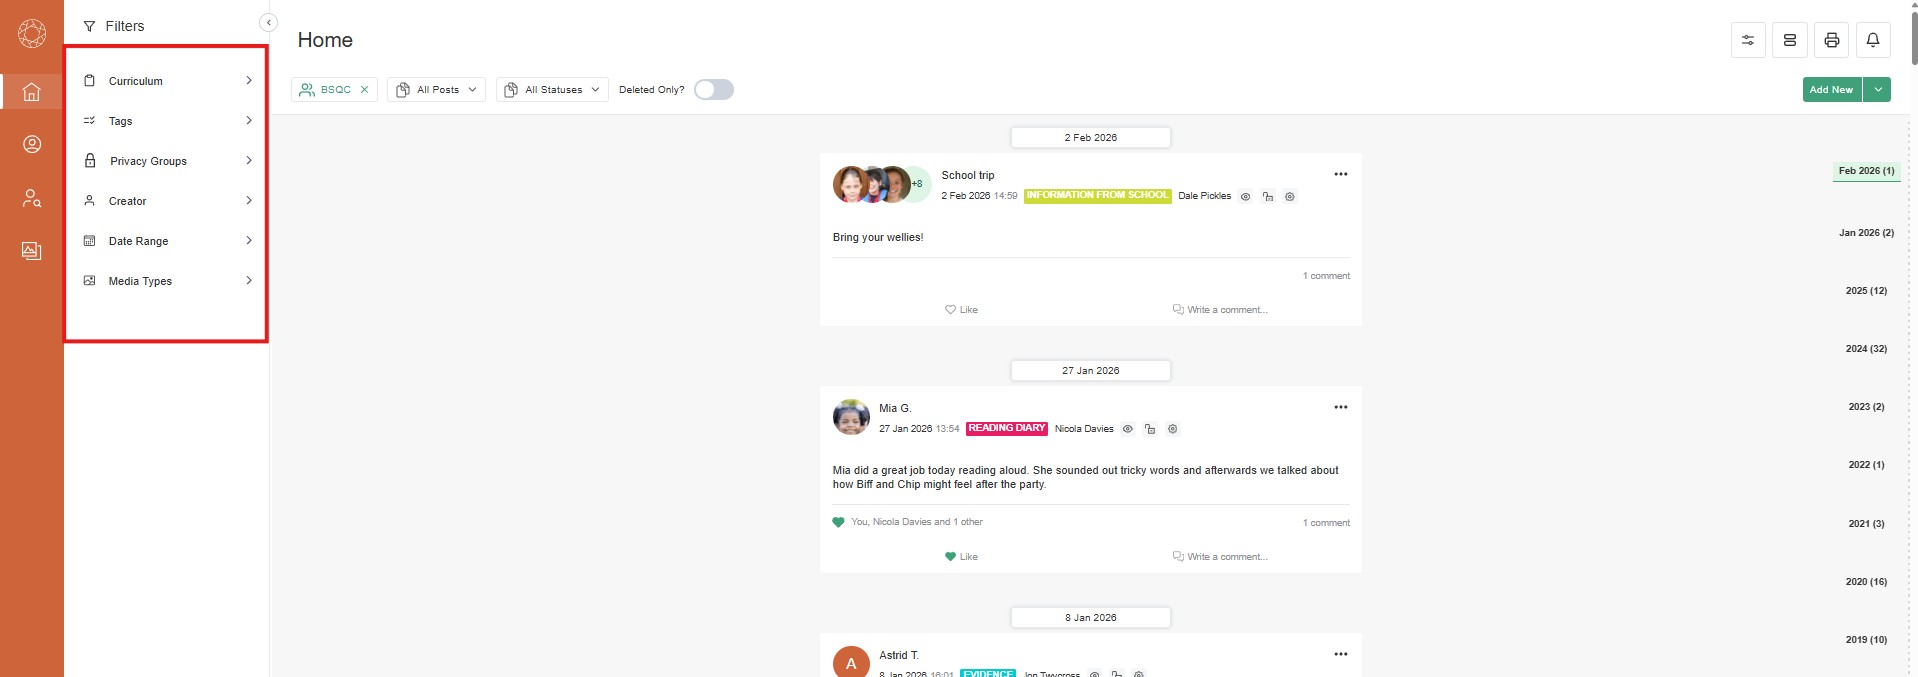Click the lock icon on School trip post
Image resolution: width=1918 pixels, height=677 pixels.
coord(1268,197)
